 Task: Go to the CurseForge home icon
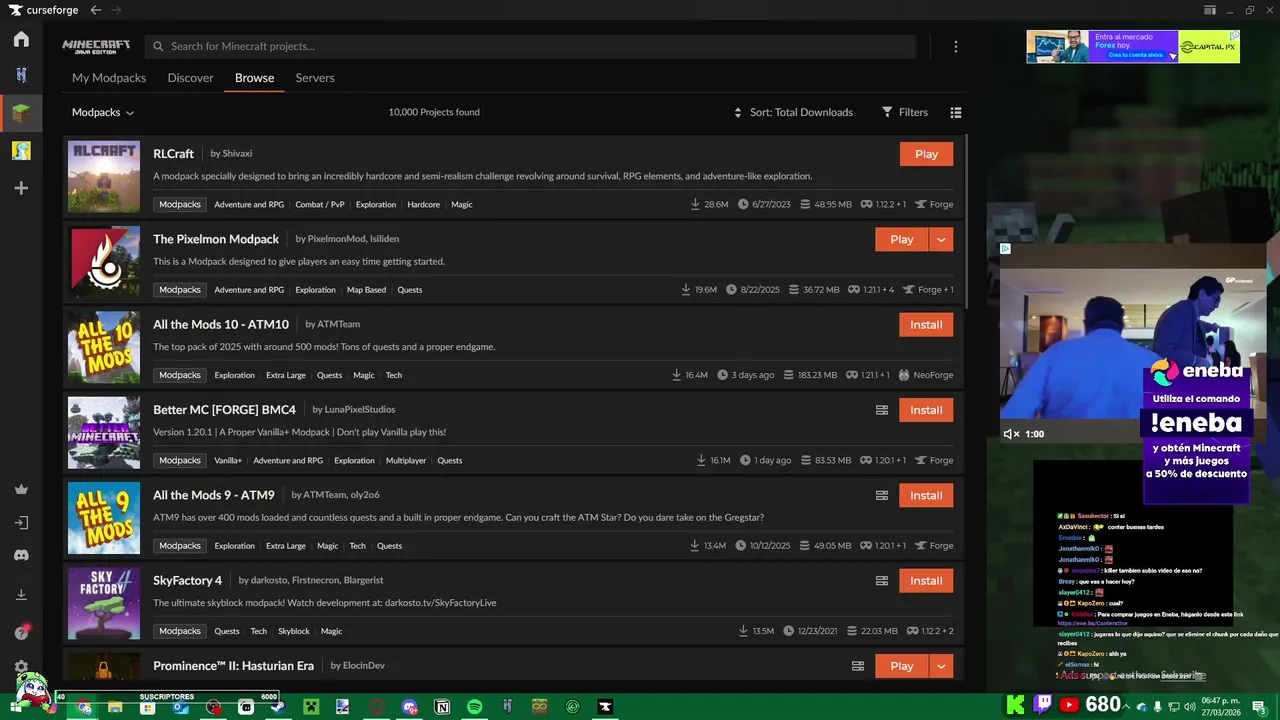(x=21, y=40)
